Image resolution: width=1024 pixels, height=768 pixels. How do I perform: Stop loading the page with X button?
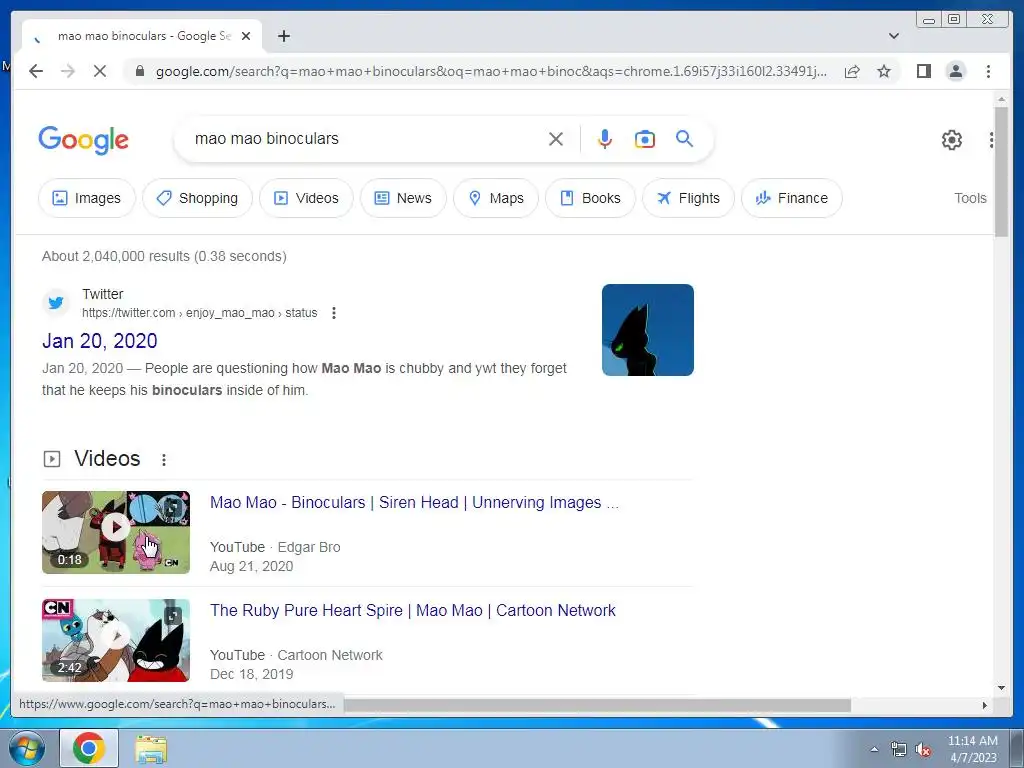tap(100, 71)
